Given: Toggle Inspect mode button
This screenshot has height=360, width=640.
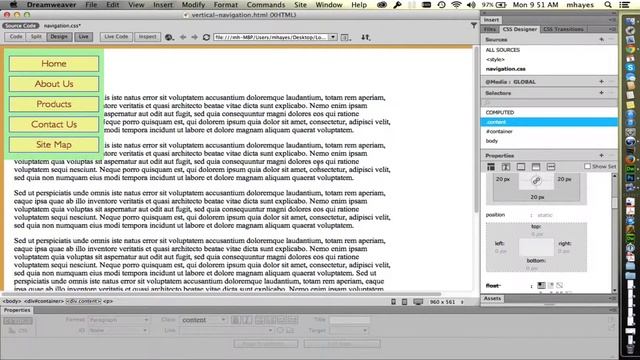Looking at the screenshot, I should pyautogui.click(x=147, y=37).
